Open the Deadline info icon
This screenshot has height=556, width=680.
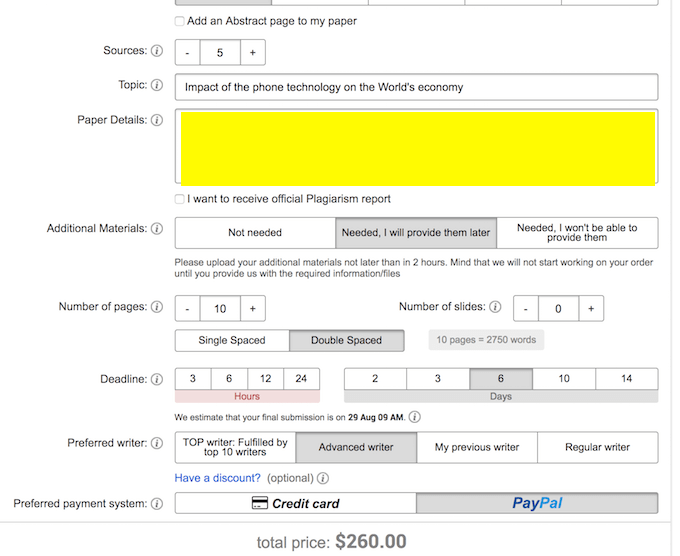(157, 379)
